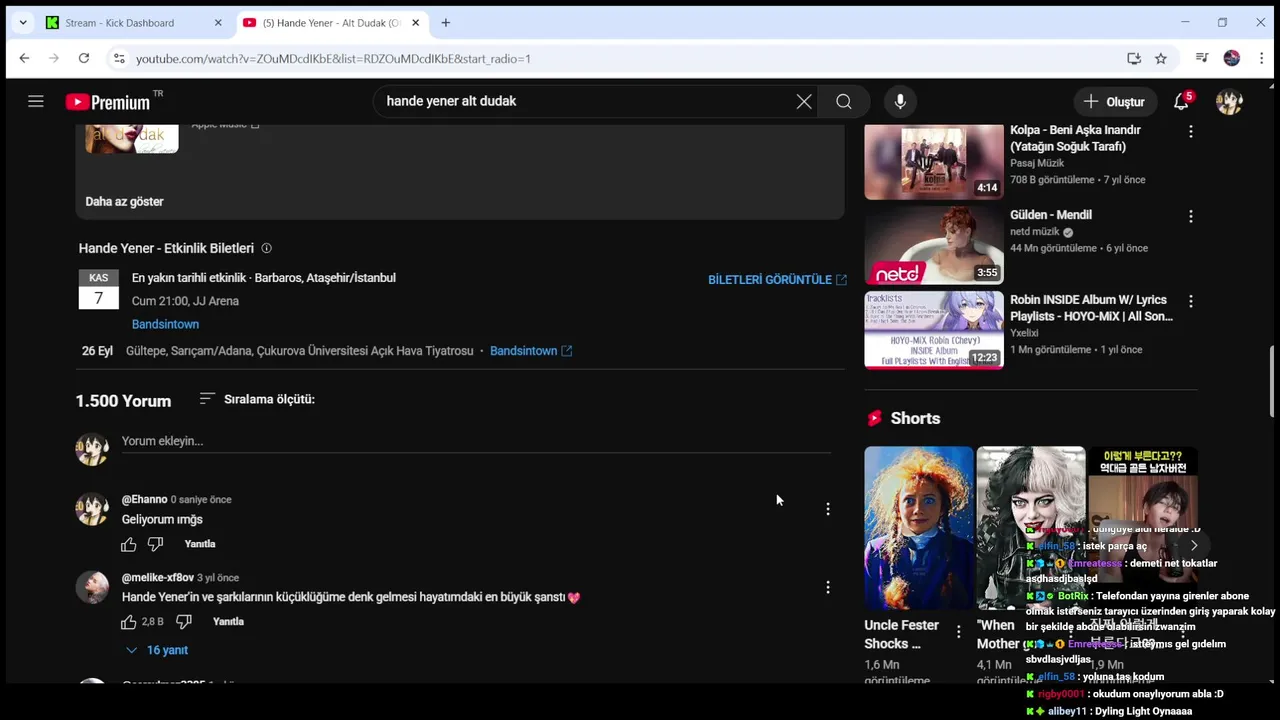1280x720 pixels.
Task: Open options for Uncle Fester Shocks short
Action: 958,632
